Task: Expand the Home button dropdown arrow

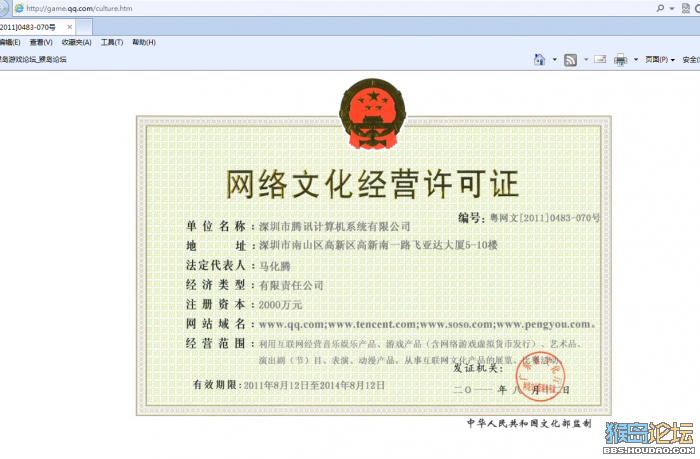Action: pos(554,59)
